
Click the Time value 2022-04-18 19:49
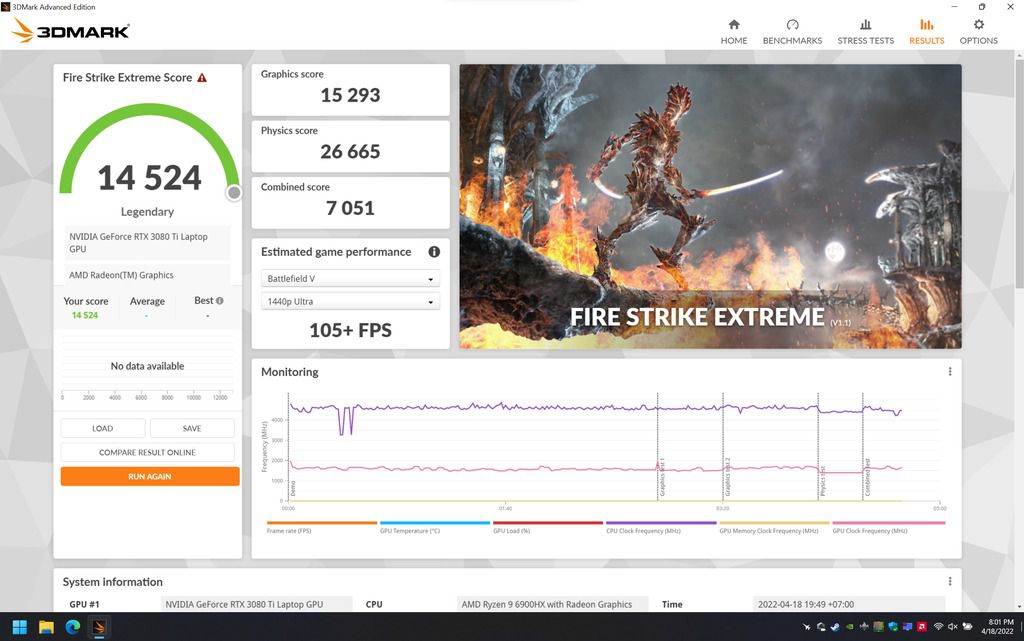(848, 604)
